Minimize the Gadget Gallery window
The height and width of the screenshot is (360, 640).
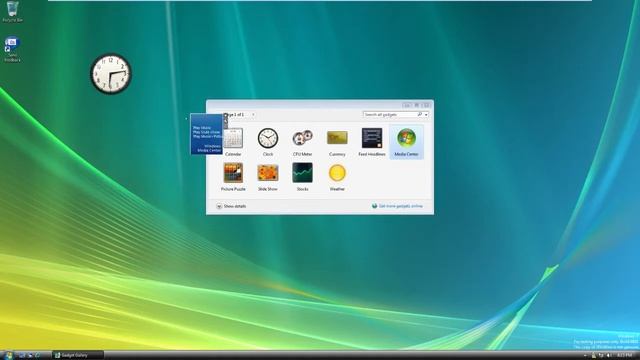coord(407,105)
